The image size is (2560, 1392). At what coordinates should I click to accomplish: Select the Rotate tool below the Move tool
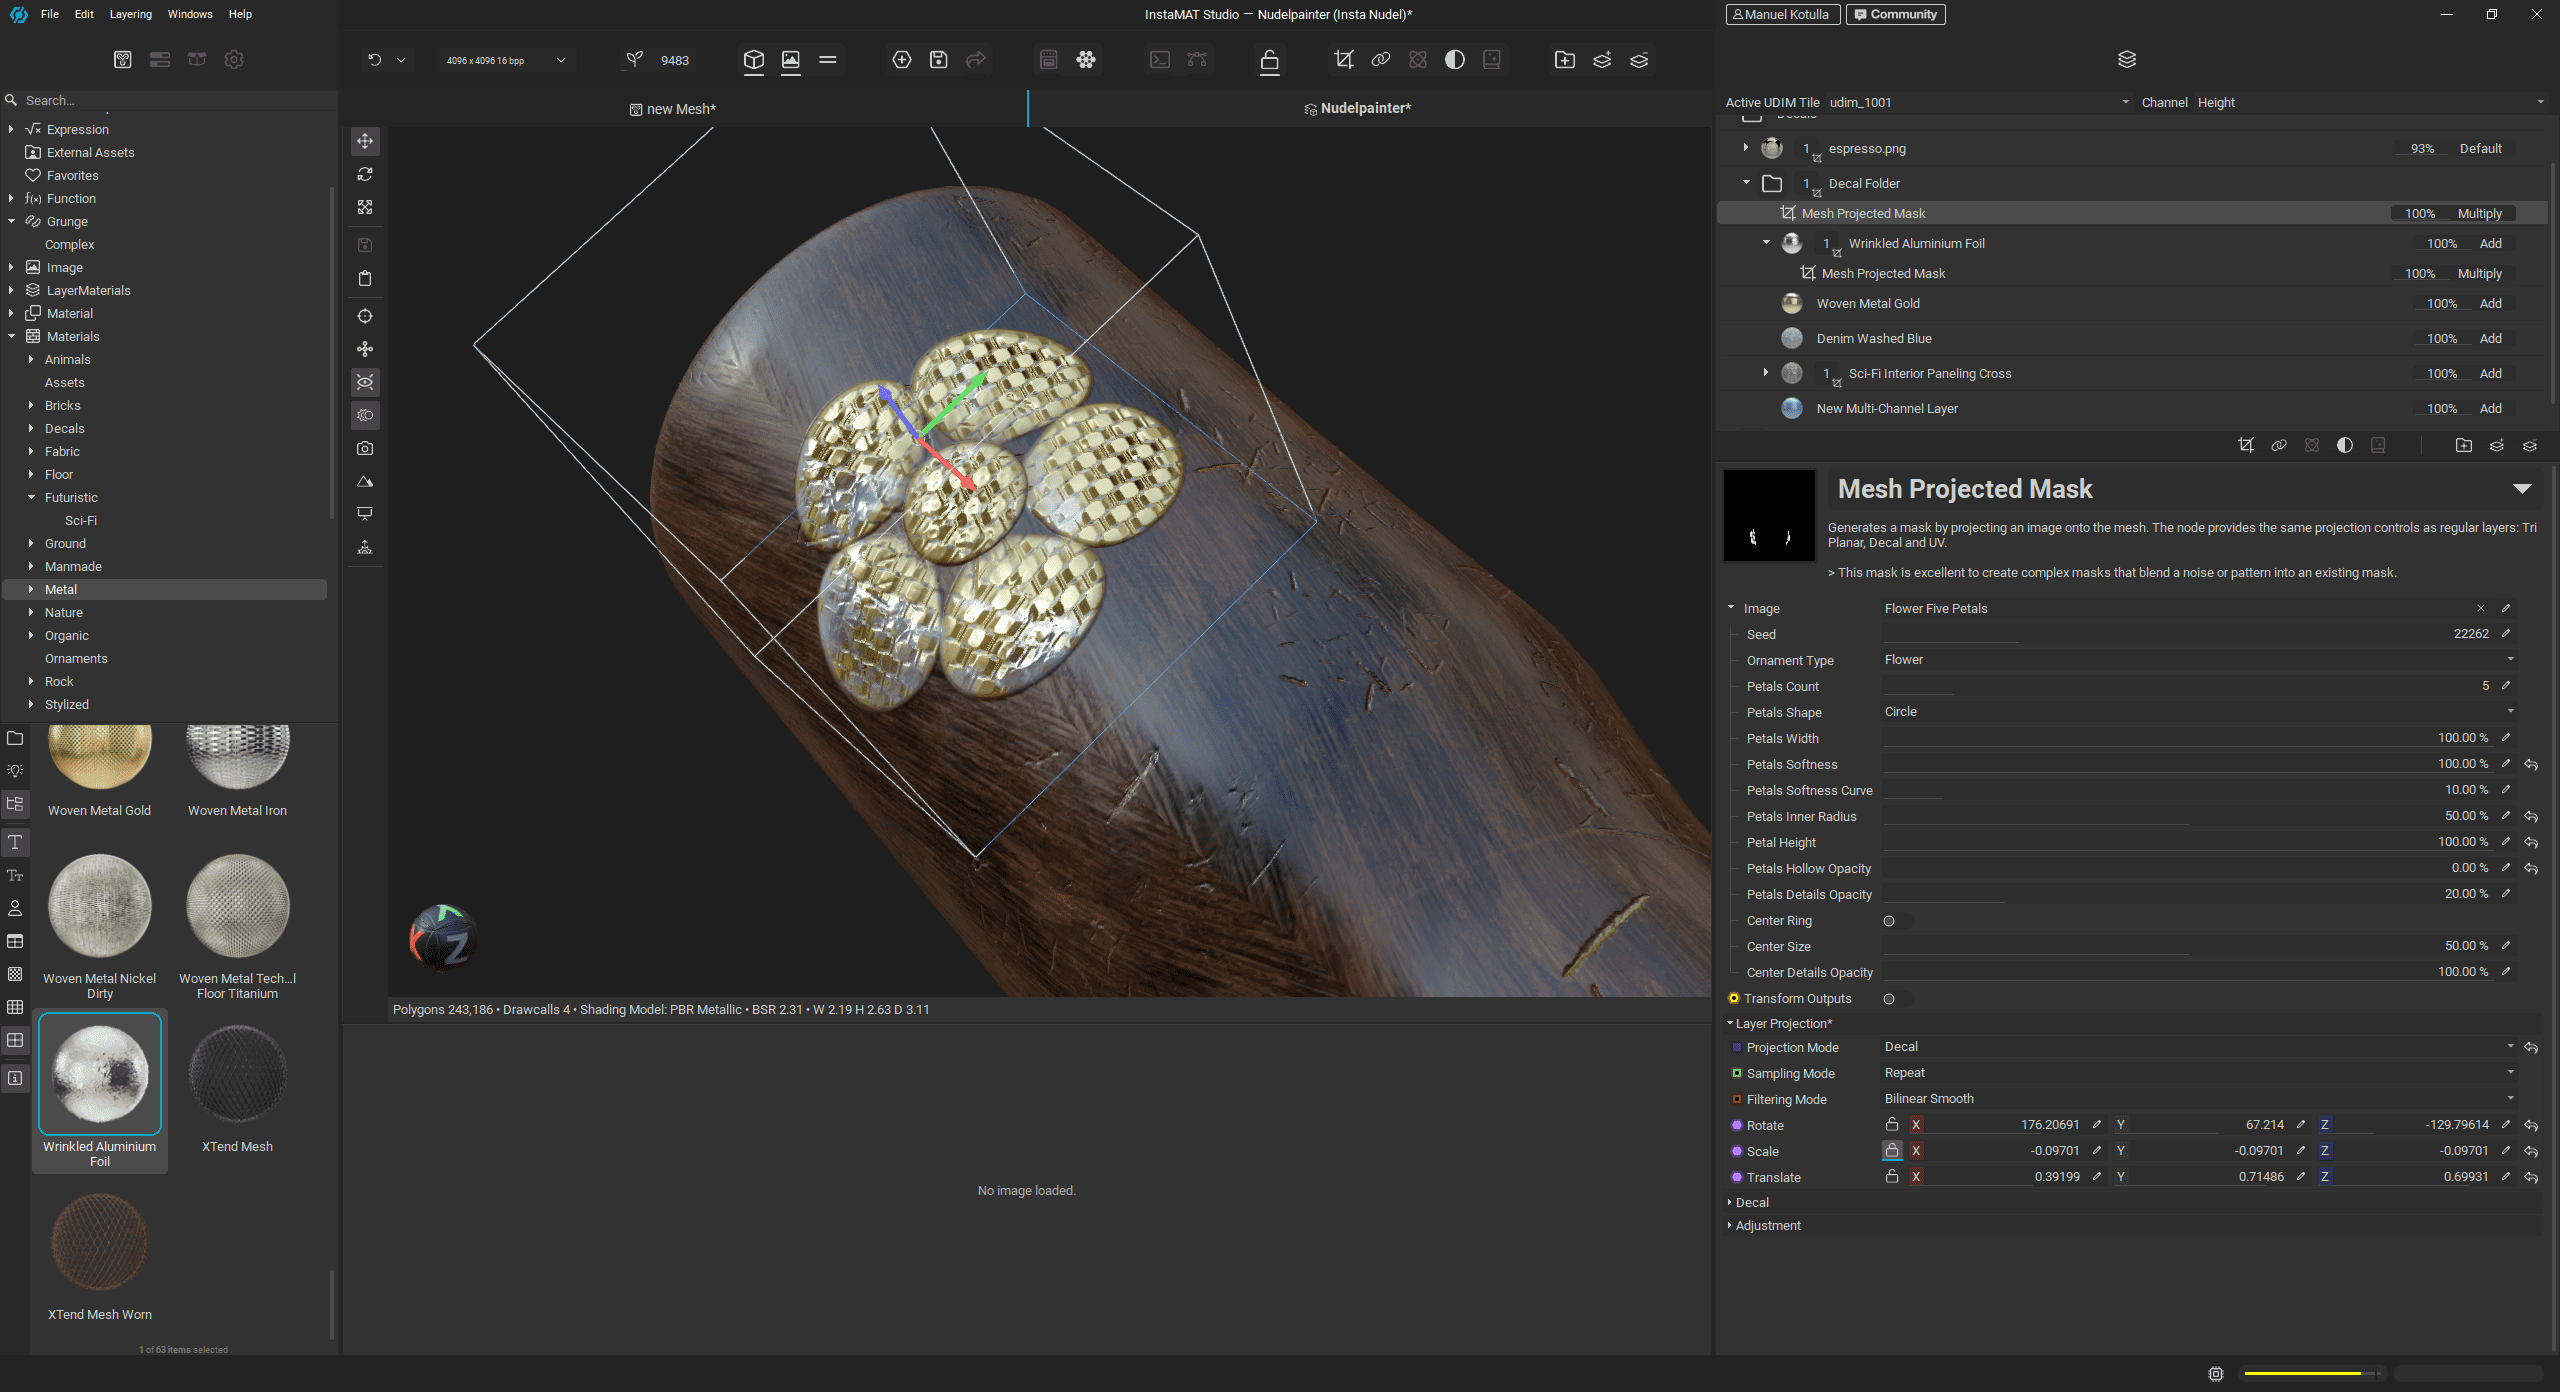tap(364, 174)
